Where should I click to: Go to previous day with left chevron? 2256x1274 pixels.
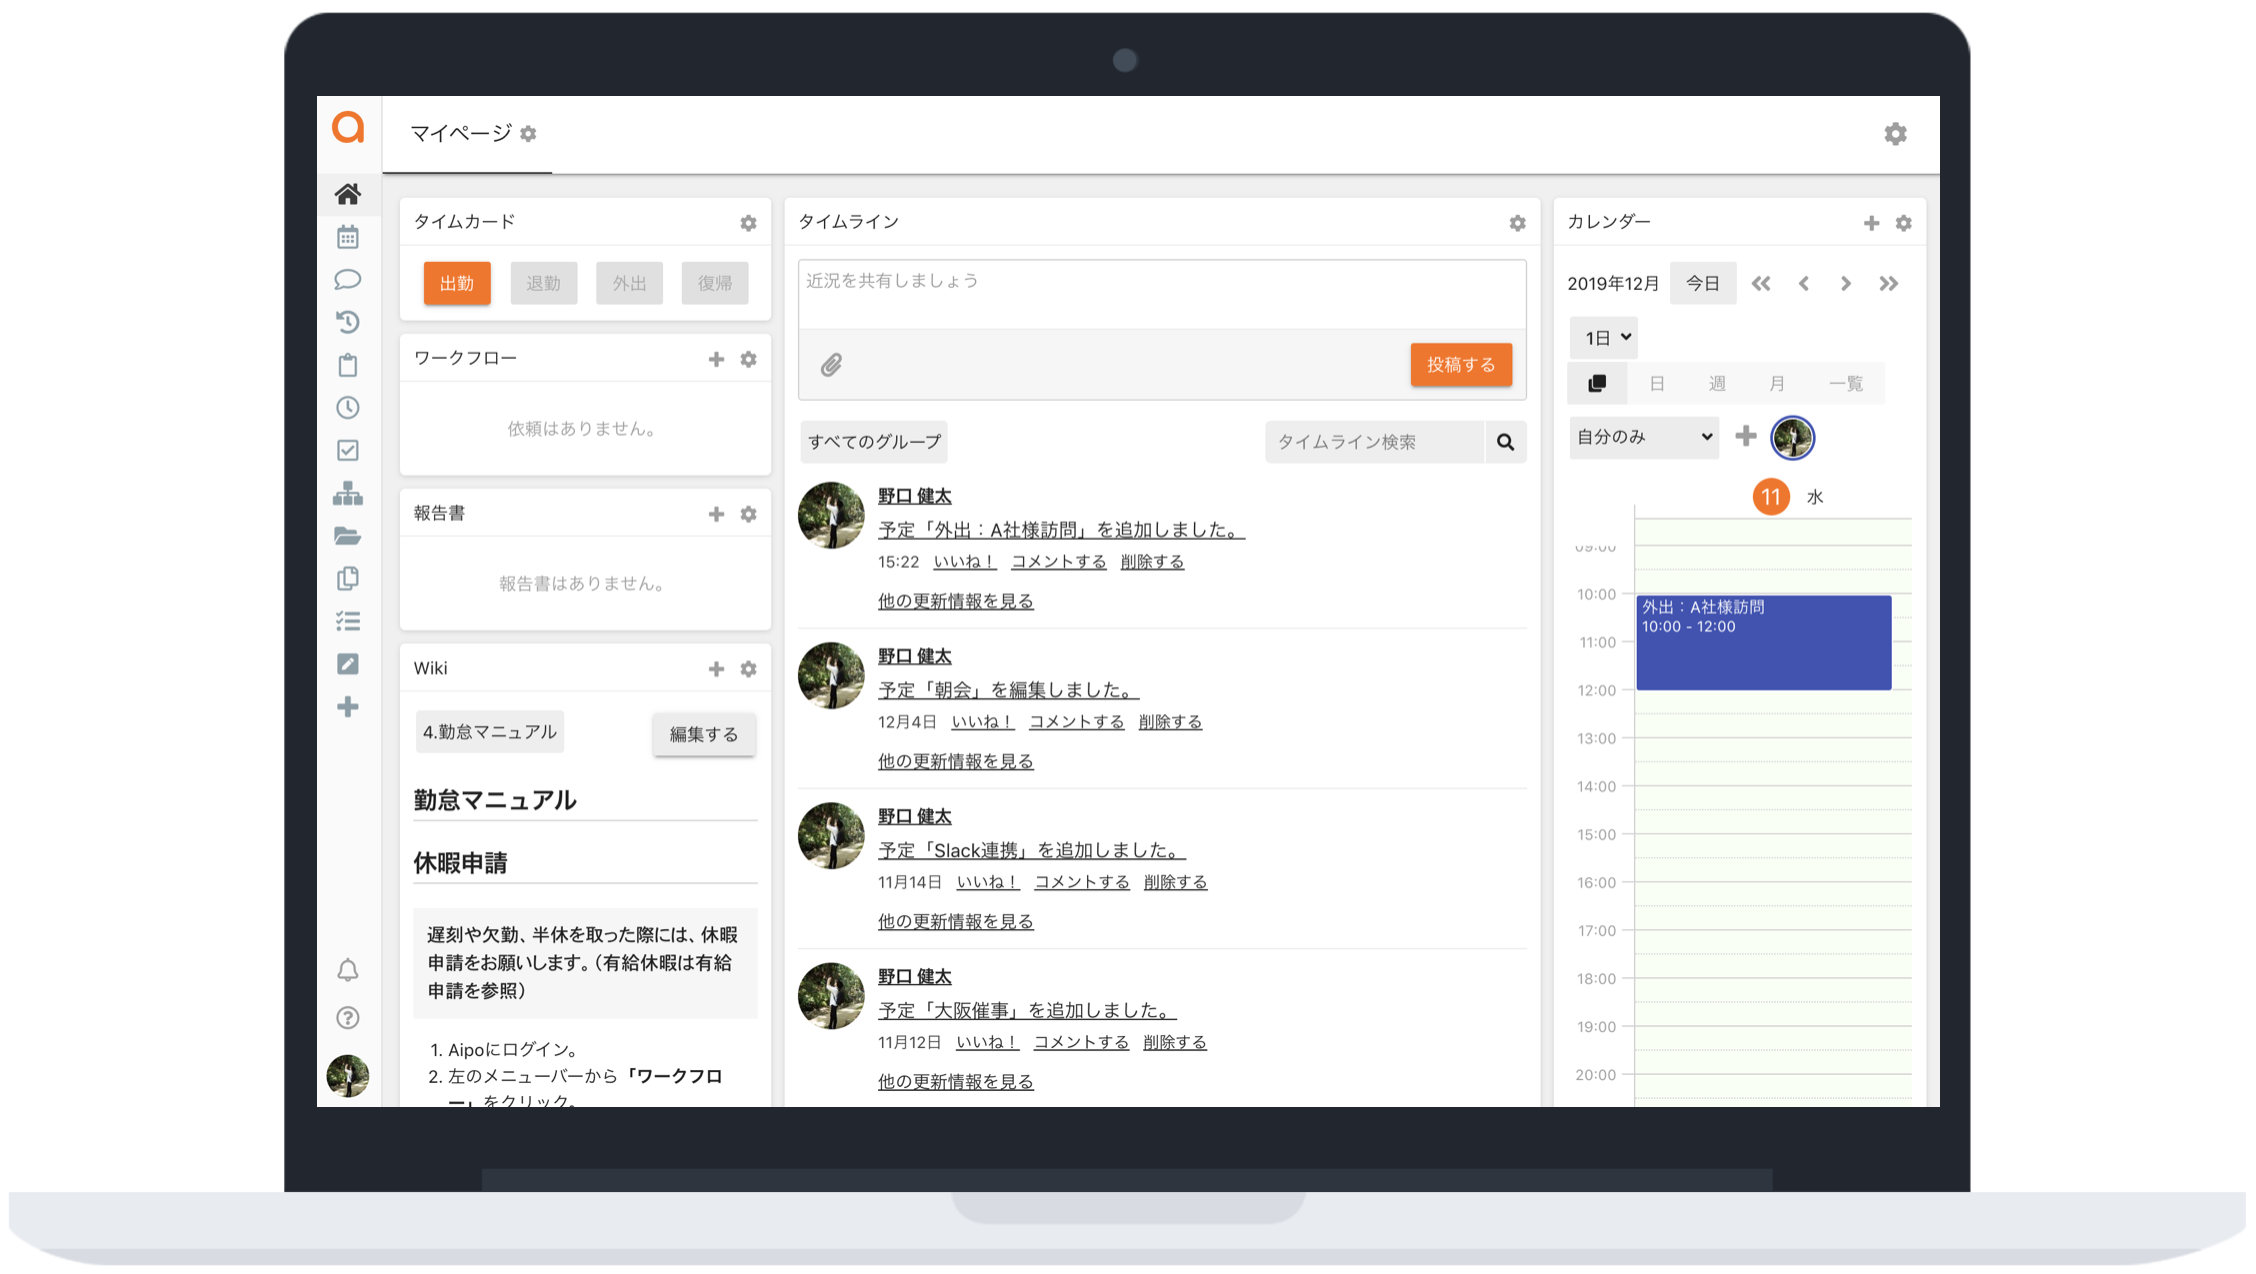[1804, 284]
